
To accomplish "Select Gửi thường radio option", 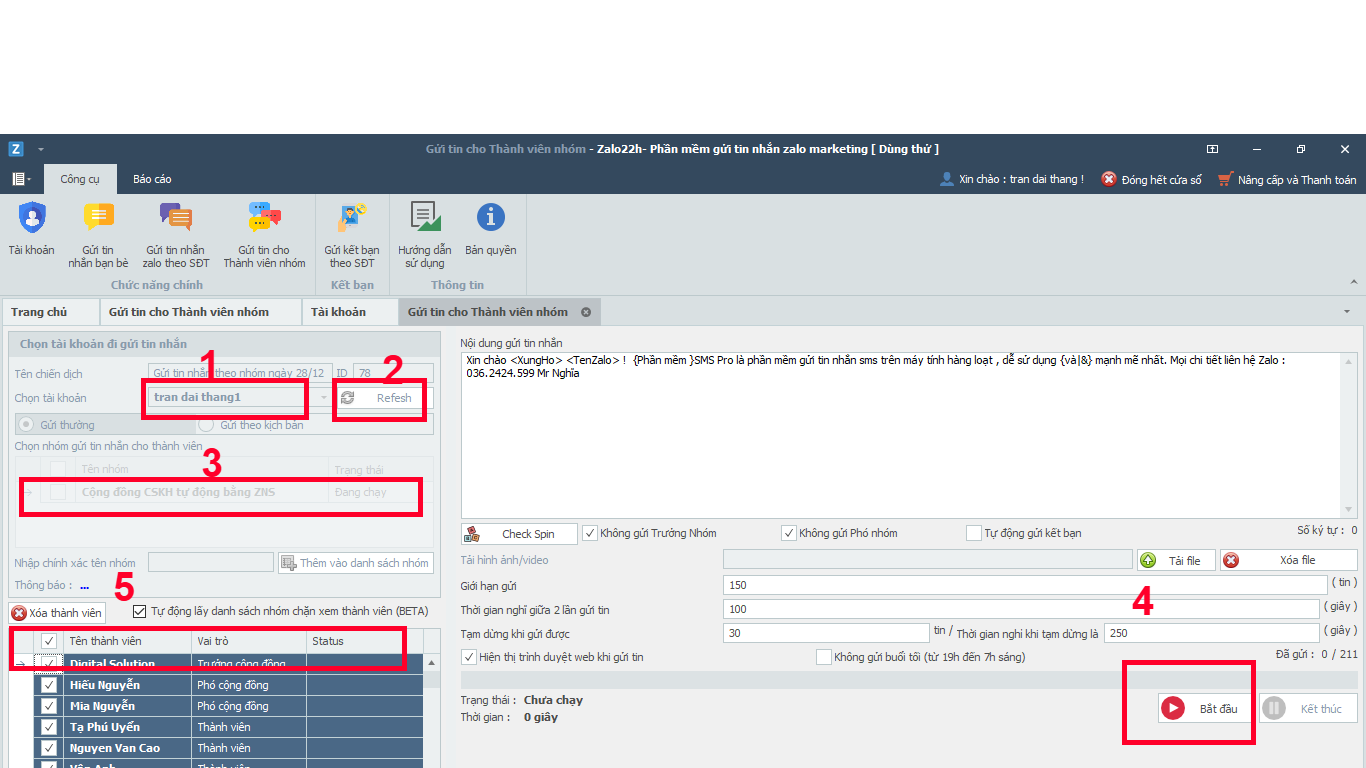I will pyautogui.click(x=27, y=425).
